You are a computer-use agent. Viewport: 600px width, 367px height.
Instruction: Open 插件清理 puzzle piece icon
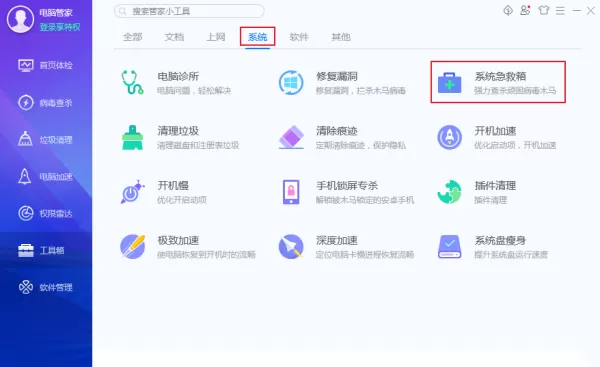(x=449, y=192)
